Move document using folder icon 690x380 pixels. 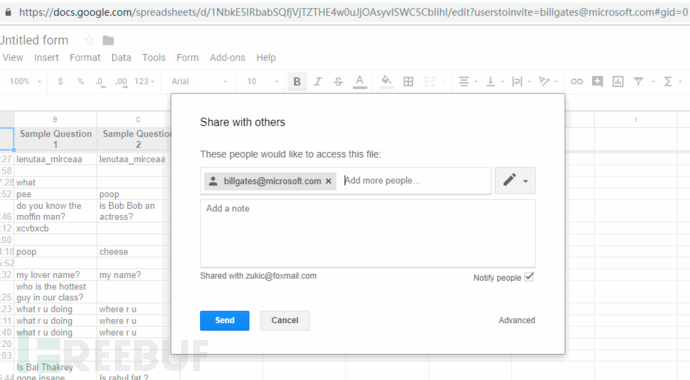(108, 40)
